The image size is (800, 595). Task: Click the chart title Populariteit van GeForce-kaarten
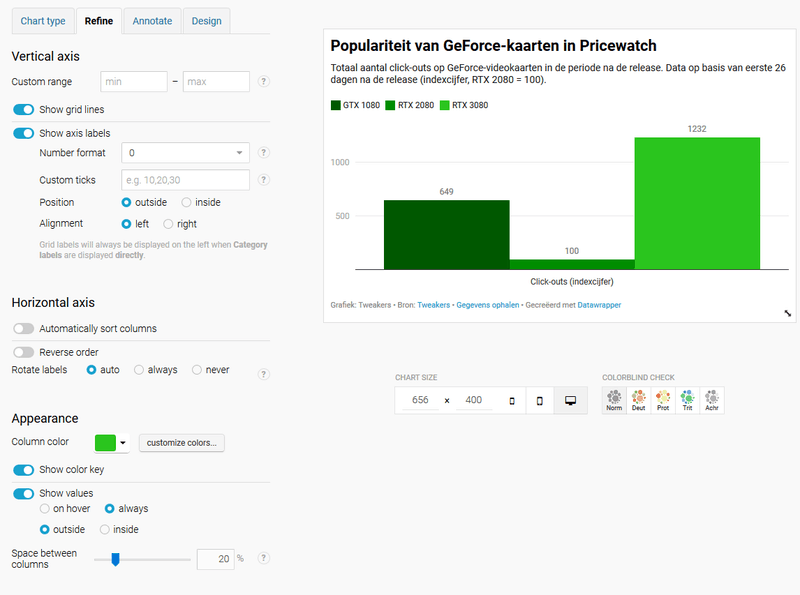pyautogui.click(x=493, y=46)
